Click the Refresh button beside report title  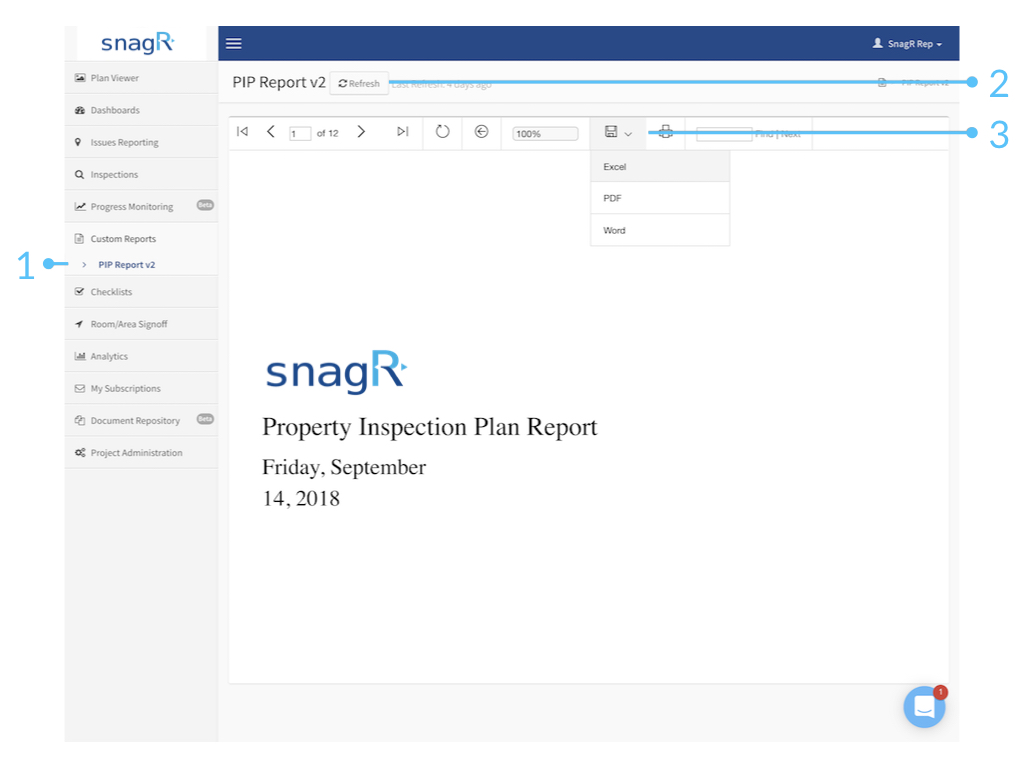click(359, 84)
